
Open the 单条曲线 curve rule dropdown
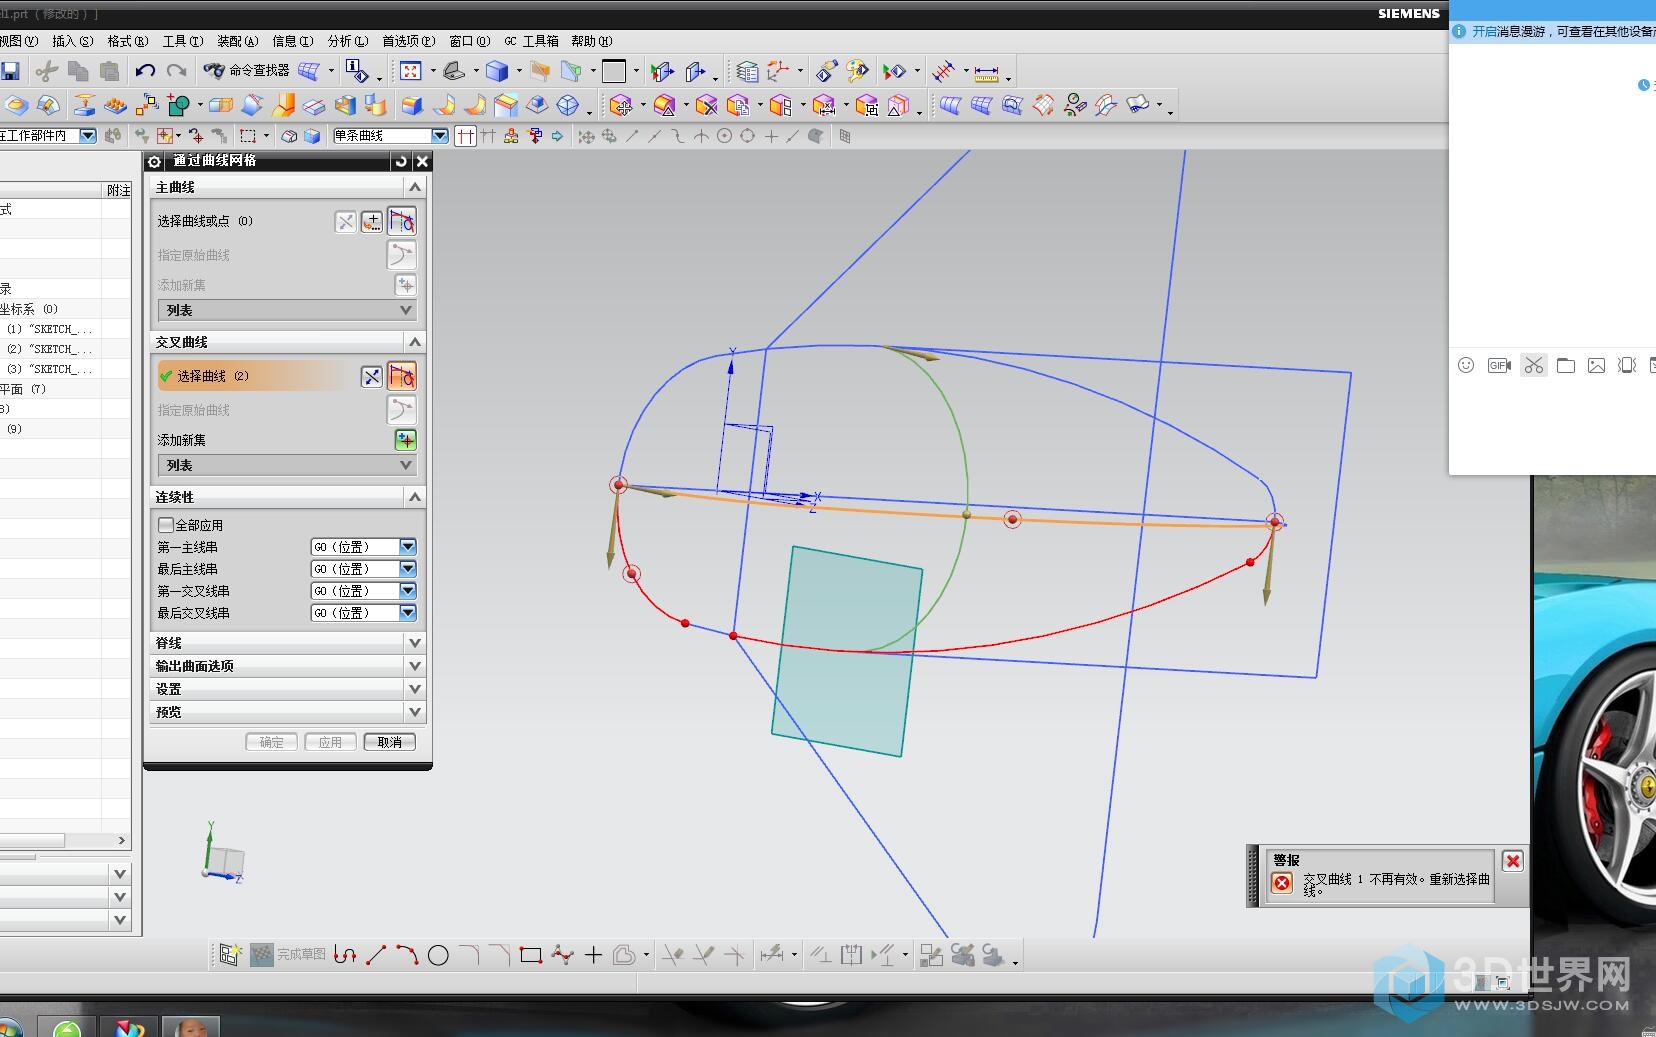point(439,136)
